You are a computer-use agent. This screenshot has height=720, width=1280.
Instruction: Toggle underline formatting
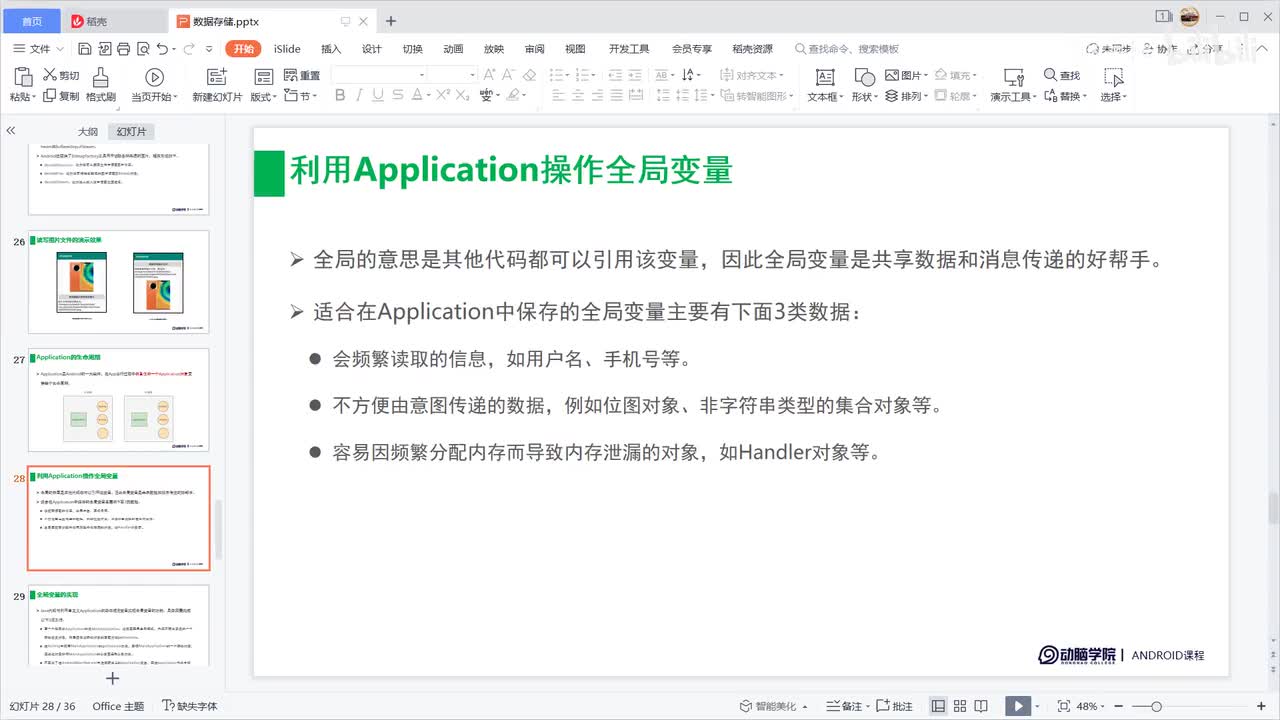[x=379, y=95]
